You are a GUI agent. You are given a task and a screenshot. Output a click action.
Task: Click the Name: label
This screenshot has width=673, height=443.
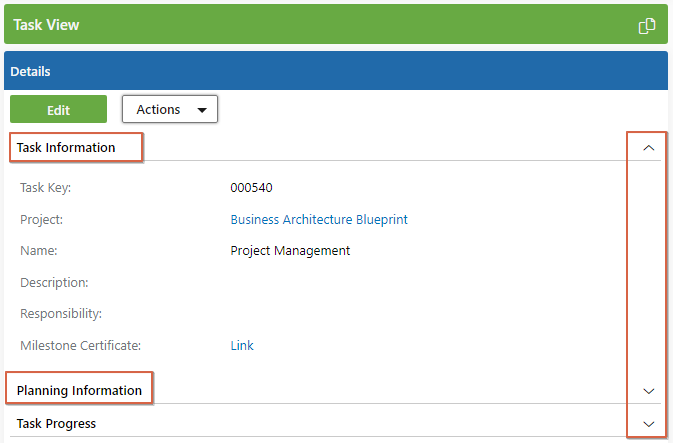click(x=39, y=251)
